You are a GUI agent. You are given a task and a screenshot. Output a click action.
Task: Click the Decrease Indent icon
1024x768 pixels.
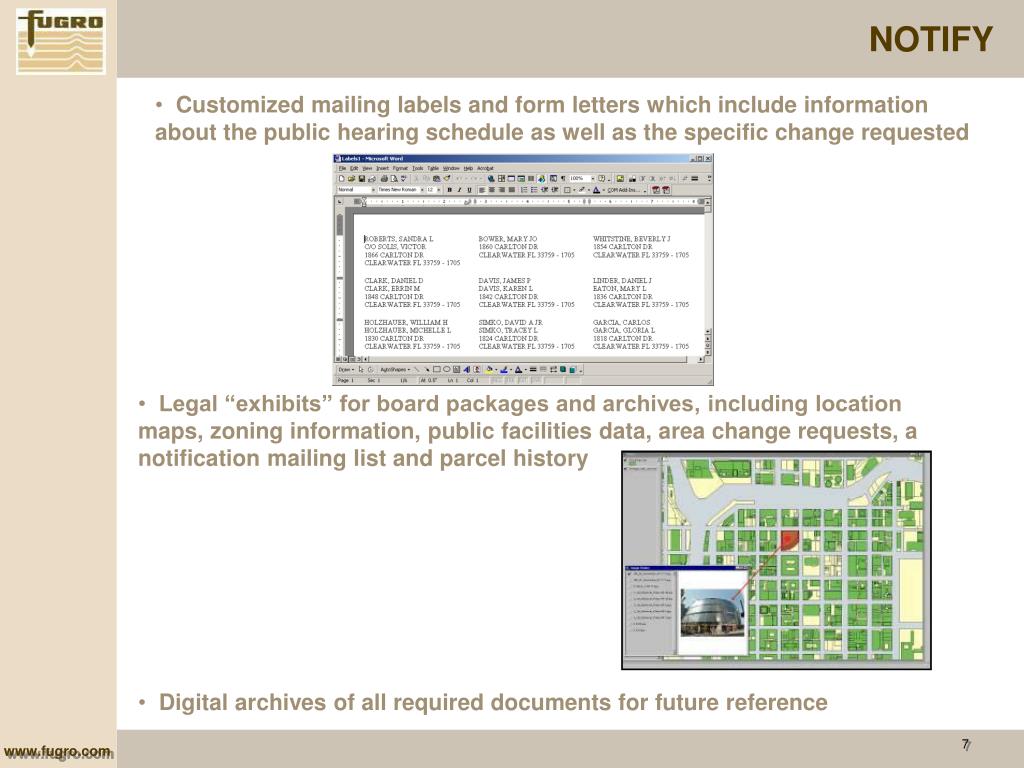coord(544,189)
